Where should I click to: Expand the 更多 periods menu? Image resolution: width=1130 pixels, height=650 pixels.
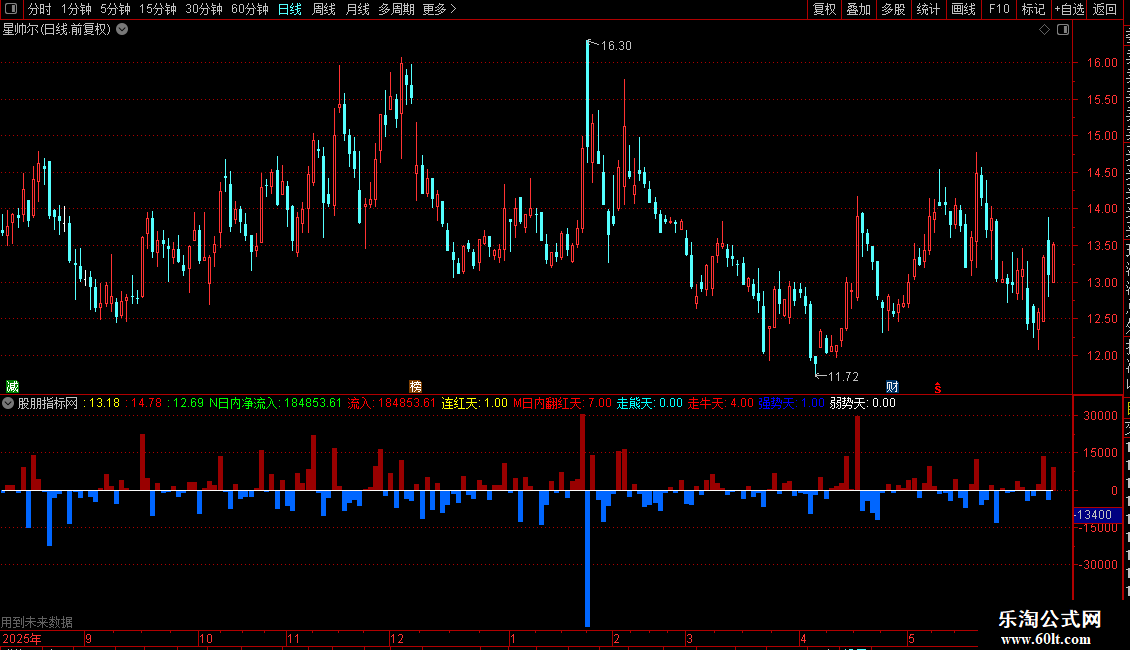click(440, 9)
